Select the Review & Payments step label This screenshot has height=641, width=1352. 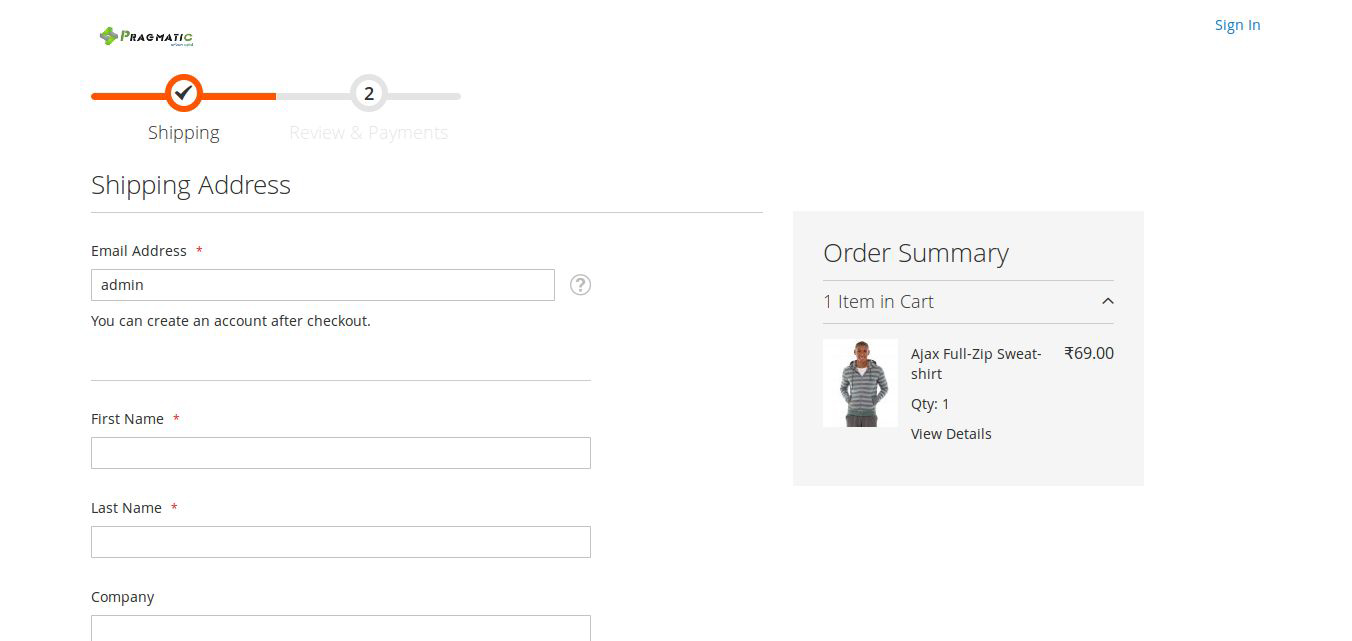tap(368, 133)
